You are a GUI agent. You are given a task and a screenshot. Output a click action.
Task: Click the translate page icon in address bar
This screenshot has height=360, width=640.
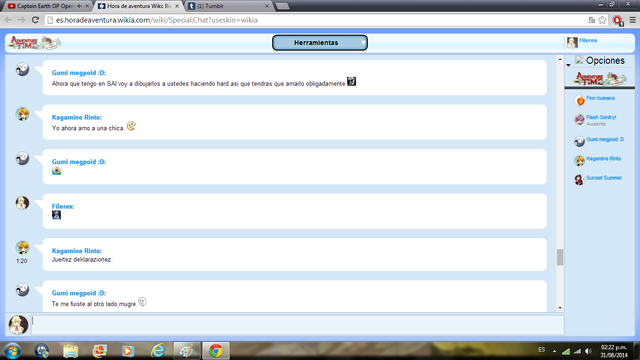pos(591,20)
